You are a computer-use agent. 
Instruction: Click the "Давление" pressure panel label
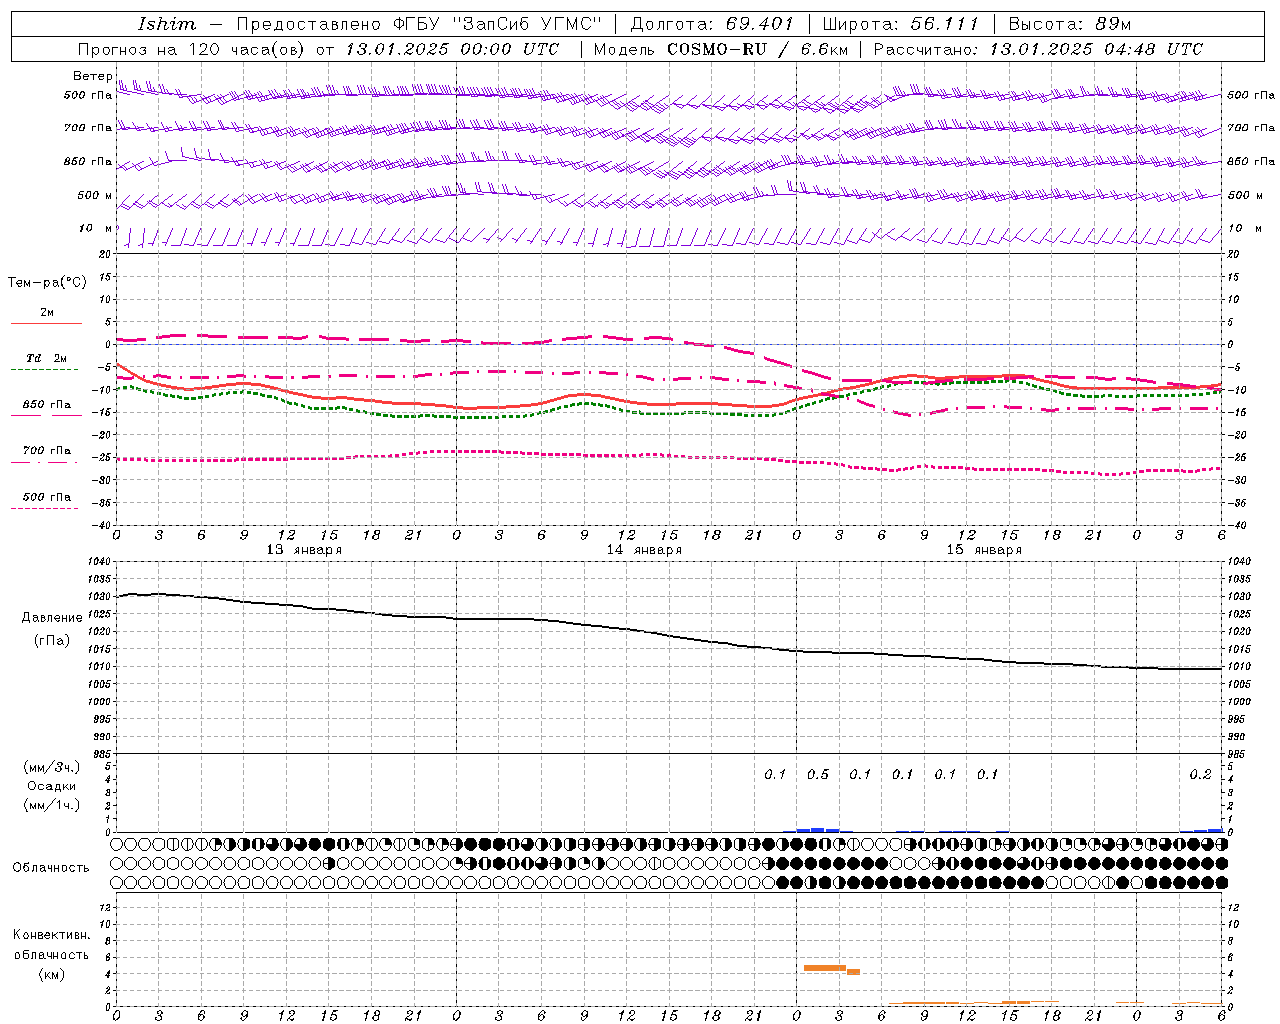click(52, 617)
